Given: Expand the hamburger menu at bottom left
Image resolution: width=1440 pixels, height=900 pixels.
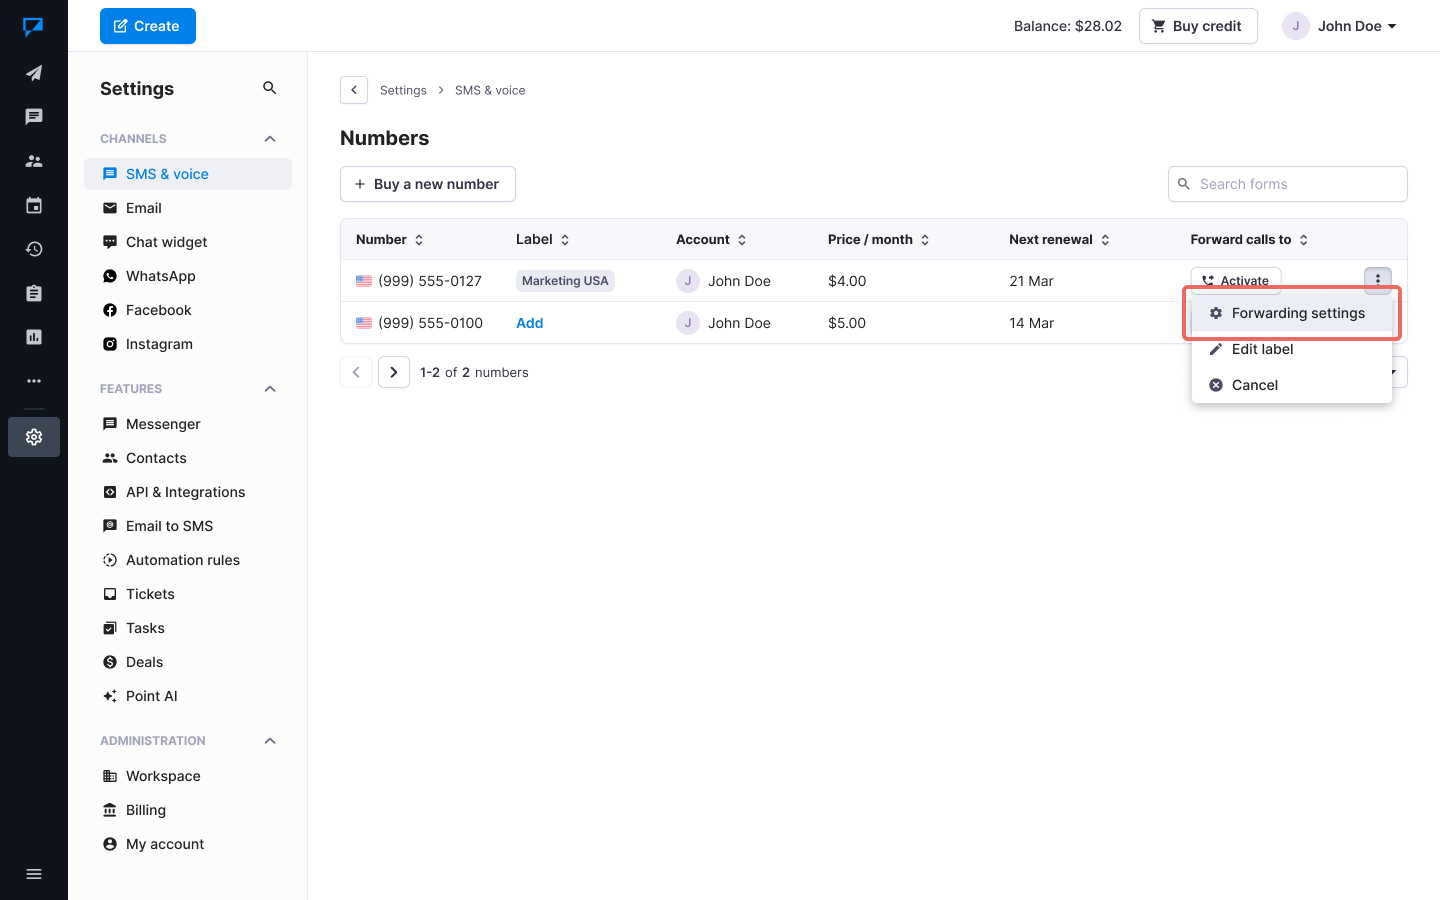Looking at the screenshot, I should click(34, 874).
